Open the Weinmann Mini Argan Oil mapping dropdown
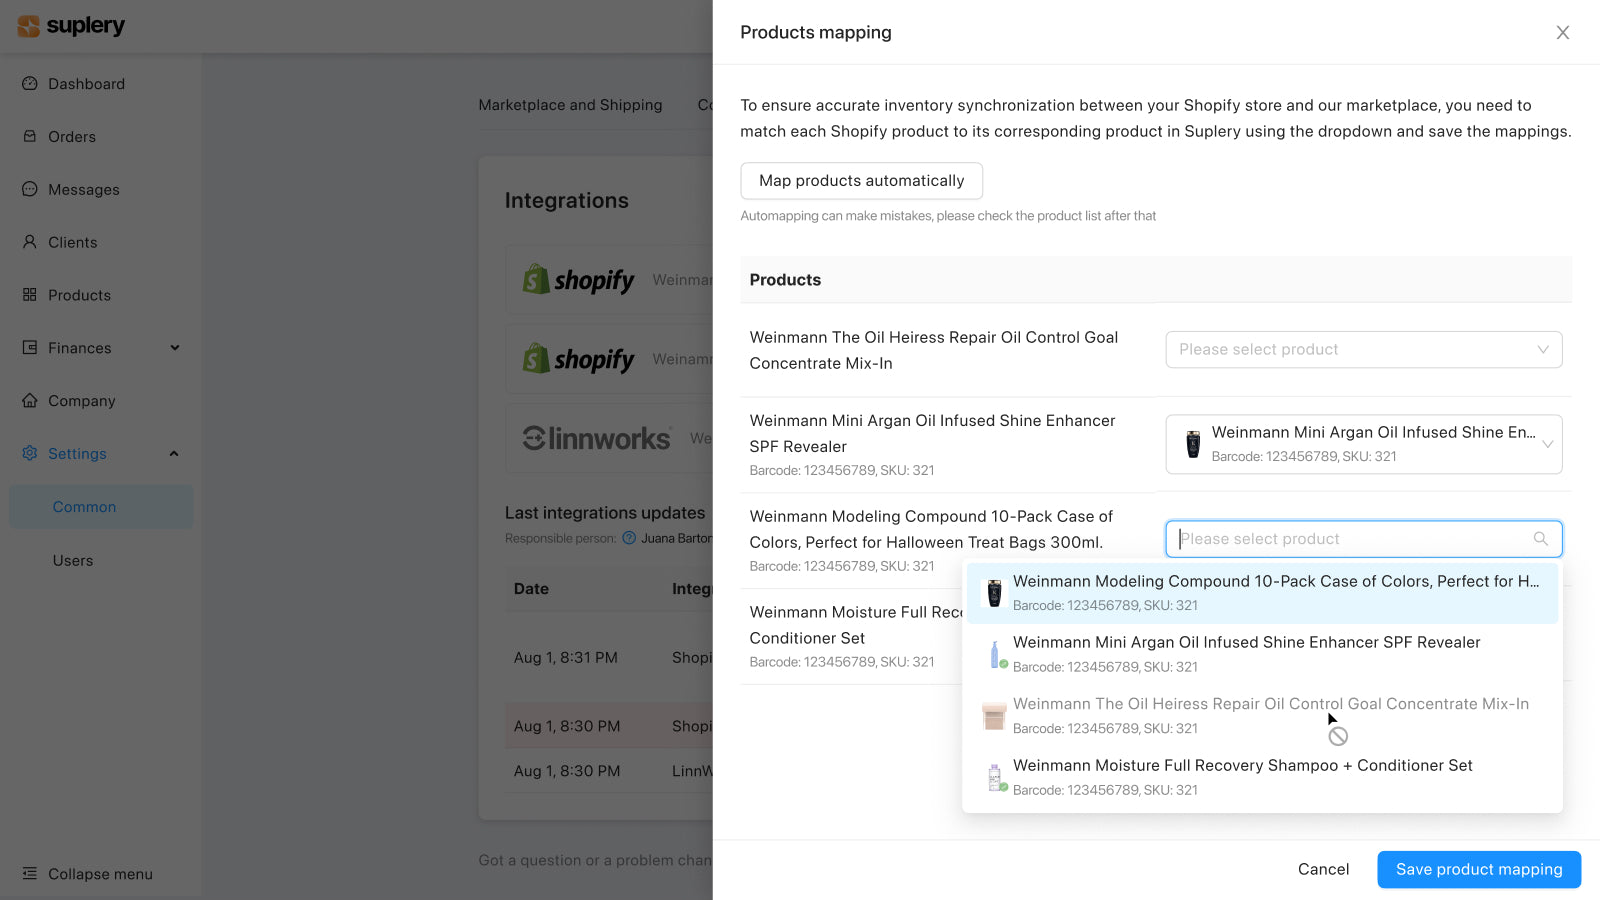 pyautogui.click(x=1363, y=444)
